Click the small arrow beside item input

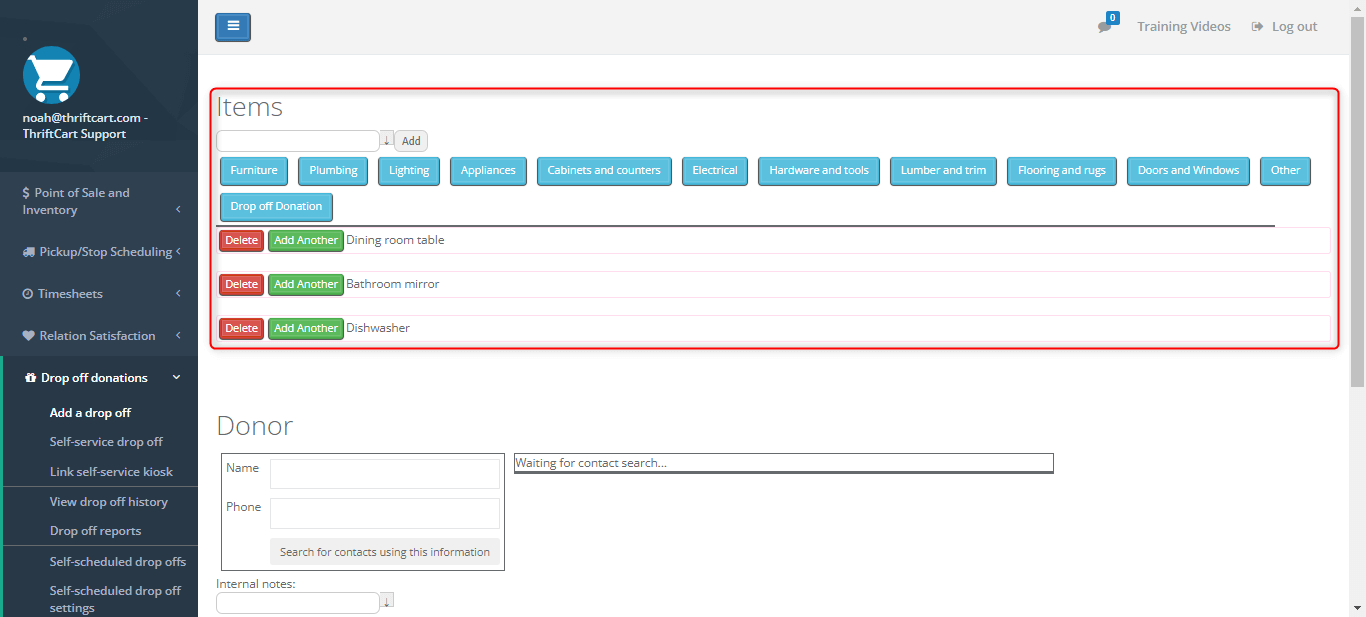coord(387,141)
